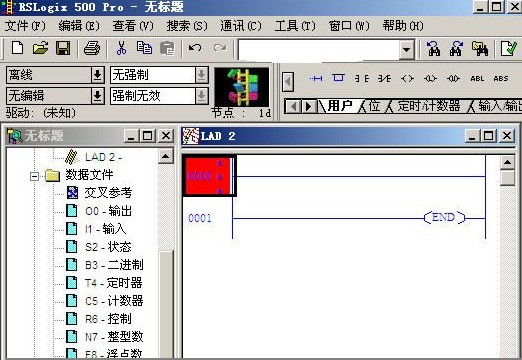Click the END instruction on rung 0001
The width and height of the screenshot is (522, 360).
(444, 218)
